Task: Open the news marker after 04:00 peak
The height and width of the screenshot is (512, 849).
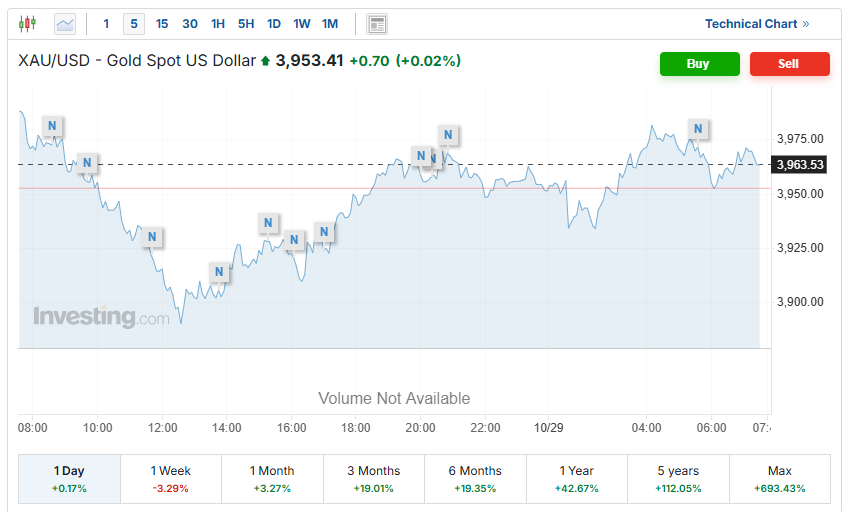Action: pos(698,129)
